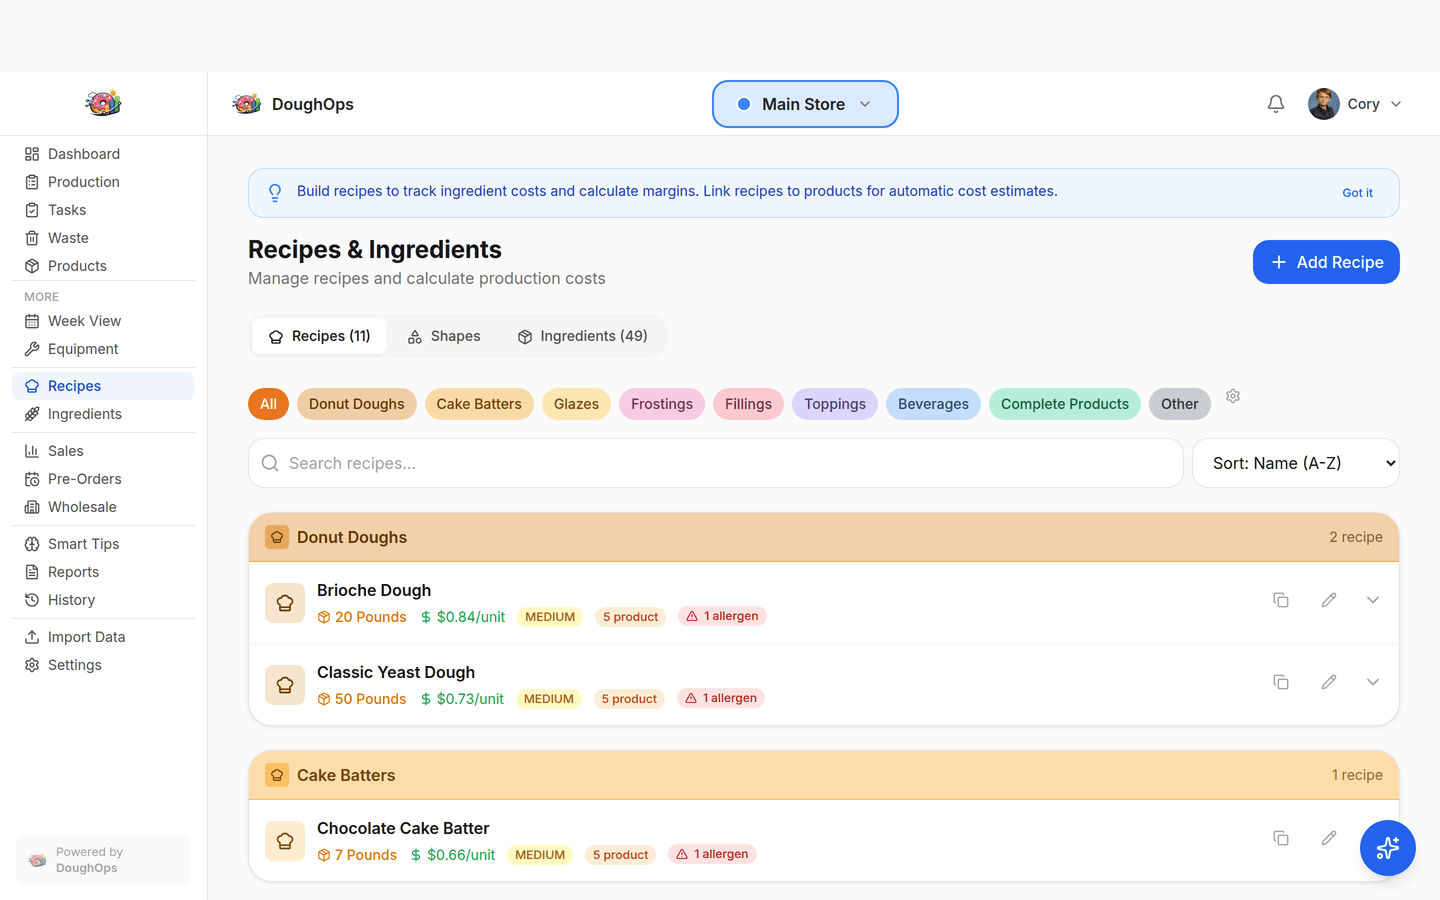1440x900 pixels.
Task: Open the Shapes tab
Action: tap(443, 336)
